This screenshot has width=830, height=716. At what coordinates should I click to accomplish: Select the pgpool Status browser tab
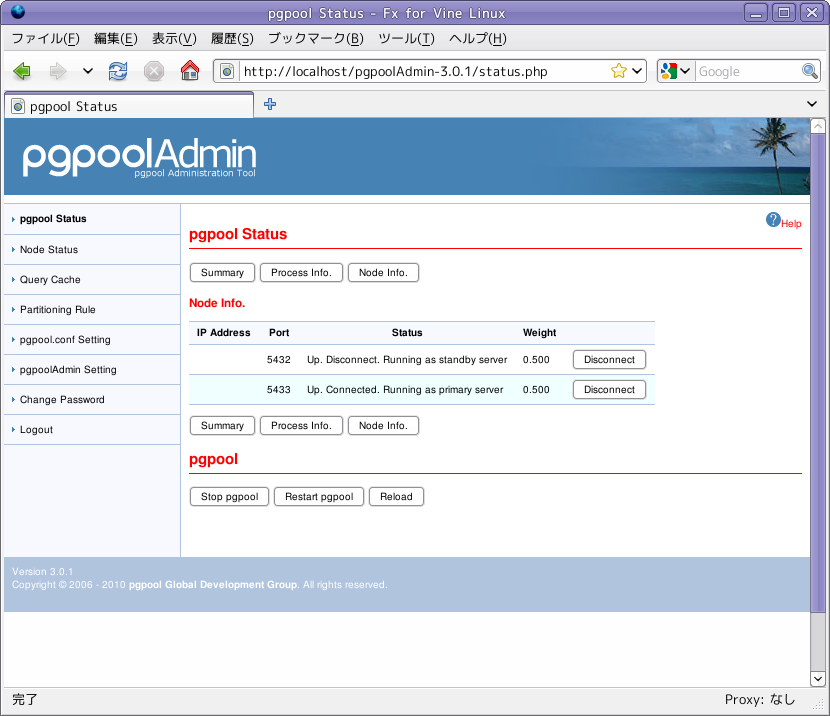128,106
